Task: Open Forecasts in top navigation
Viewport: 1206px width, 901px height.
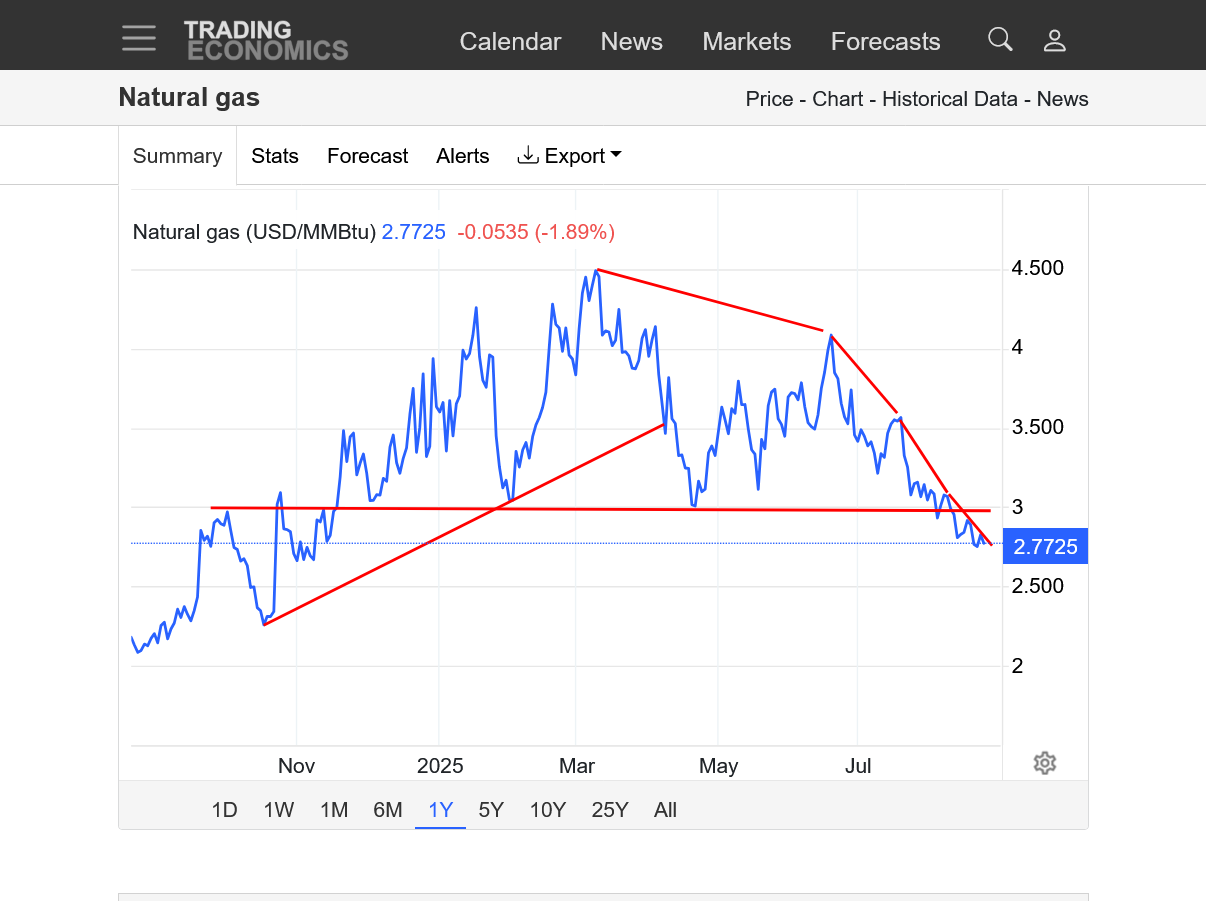Action: (x=885, y=41)
